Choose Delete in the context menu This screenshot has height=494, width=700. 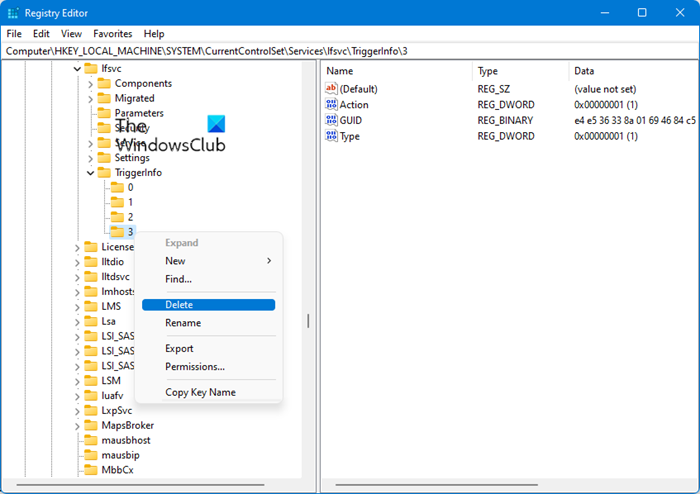point(208,305)
